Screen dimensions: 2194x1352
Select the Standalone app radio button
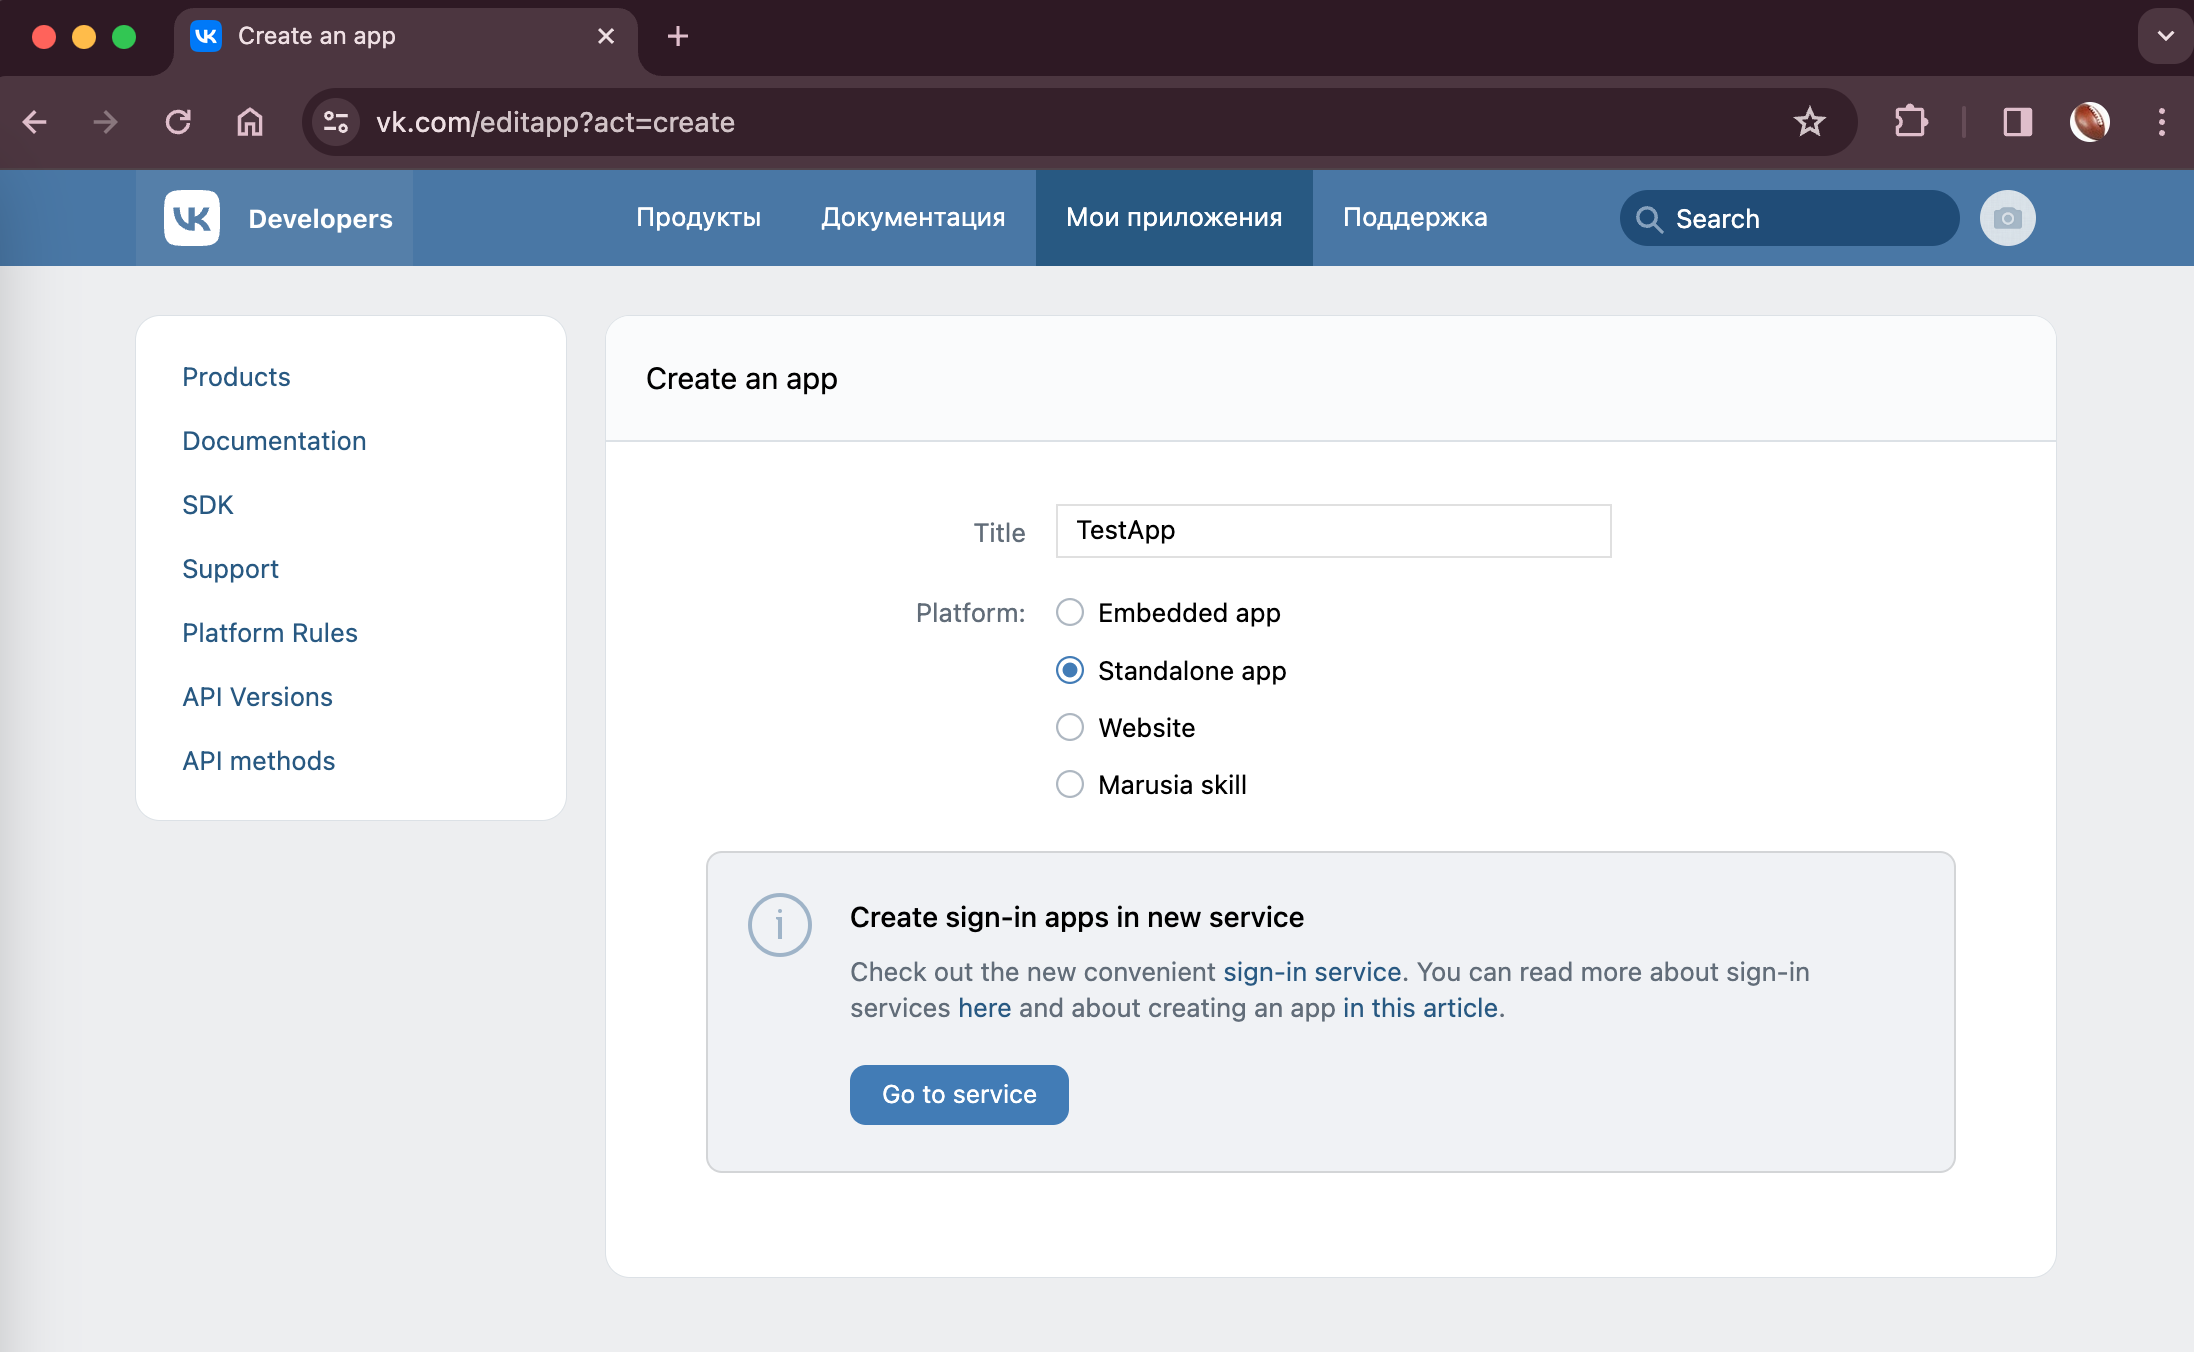point(1070,671)
